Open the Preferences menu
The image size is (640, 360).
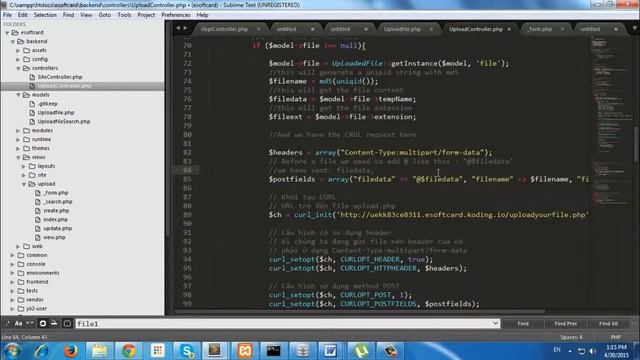pos(176,15)
